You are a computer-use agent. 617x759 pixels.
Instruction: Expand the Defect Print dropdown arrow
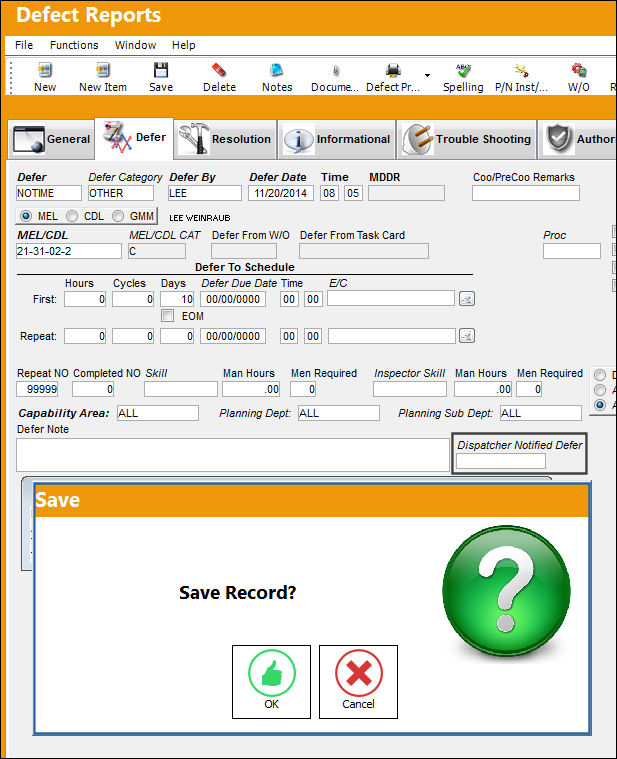(427, 75)
